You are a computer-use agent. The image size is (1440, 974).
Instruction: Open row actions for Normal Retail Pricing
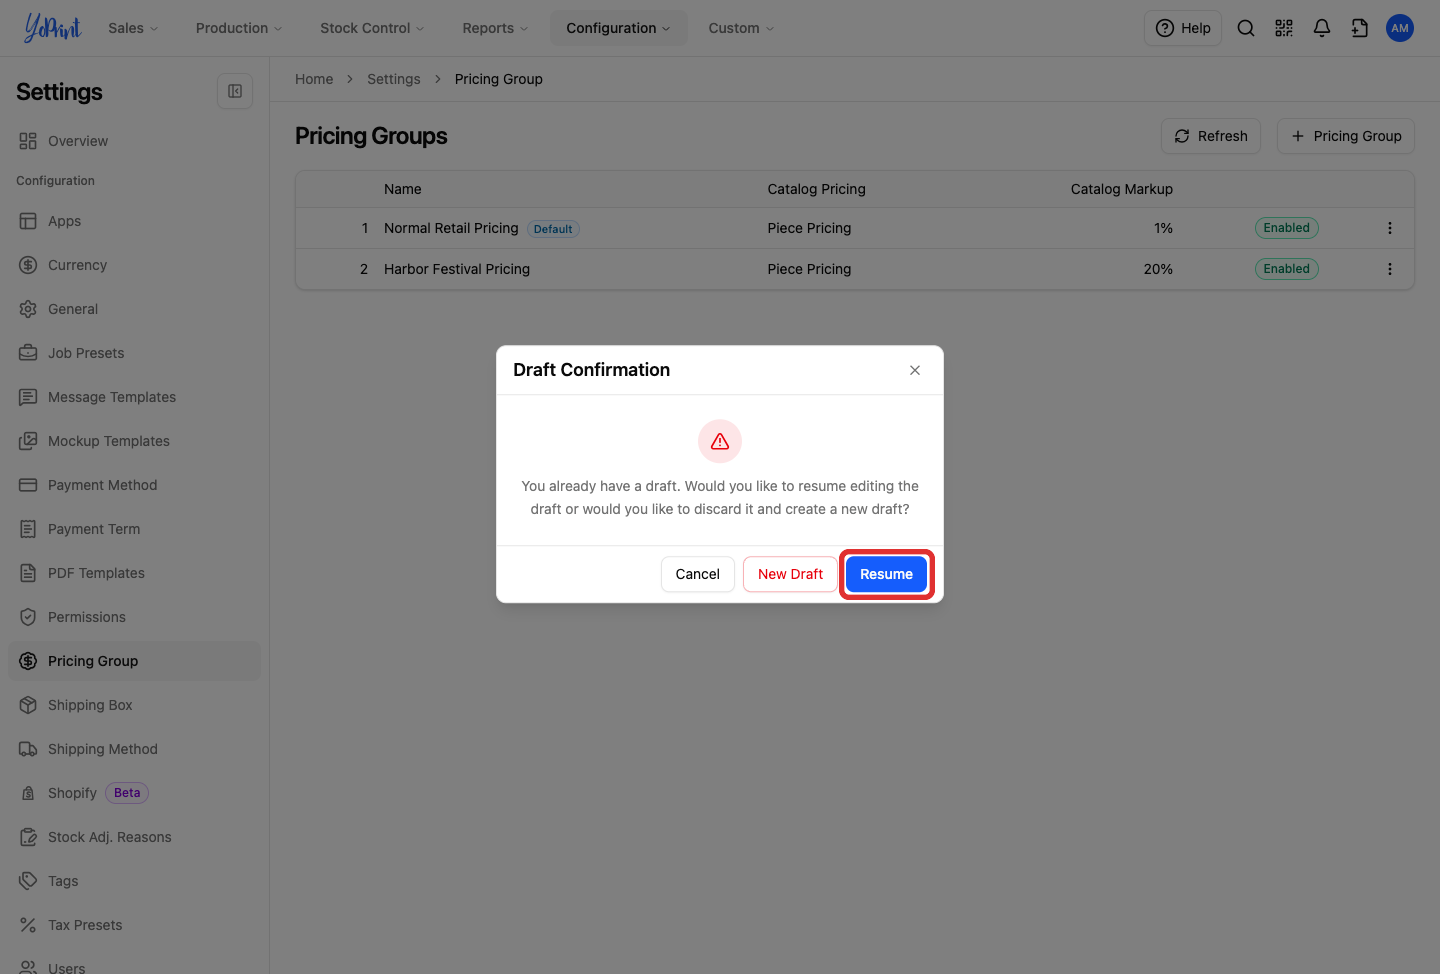click(1390, 228)
